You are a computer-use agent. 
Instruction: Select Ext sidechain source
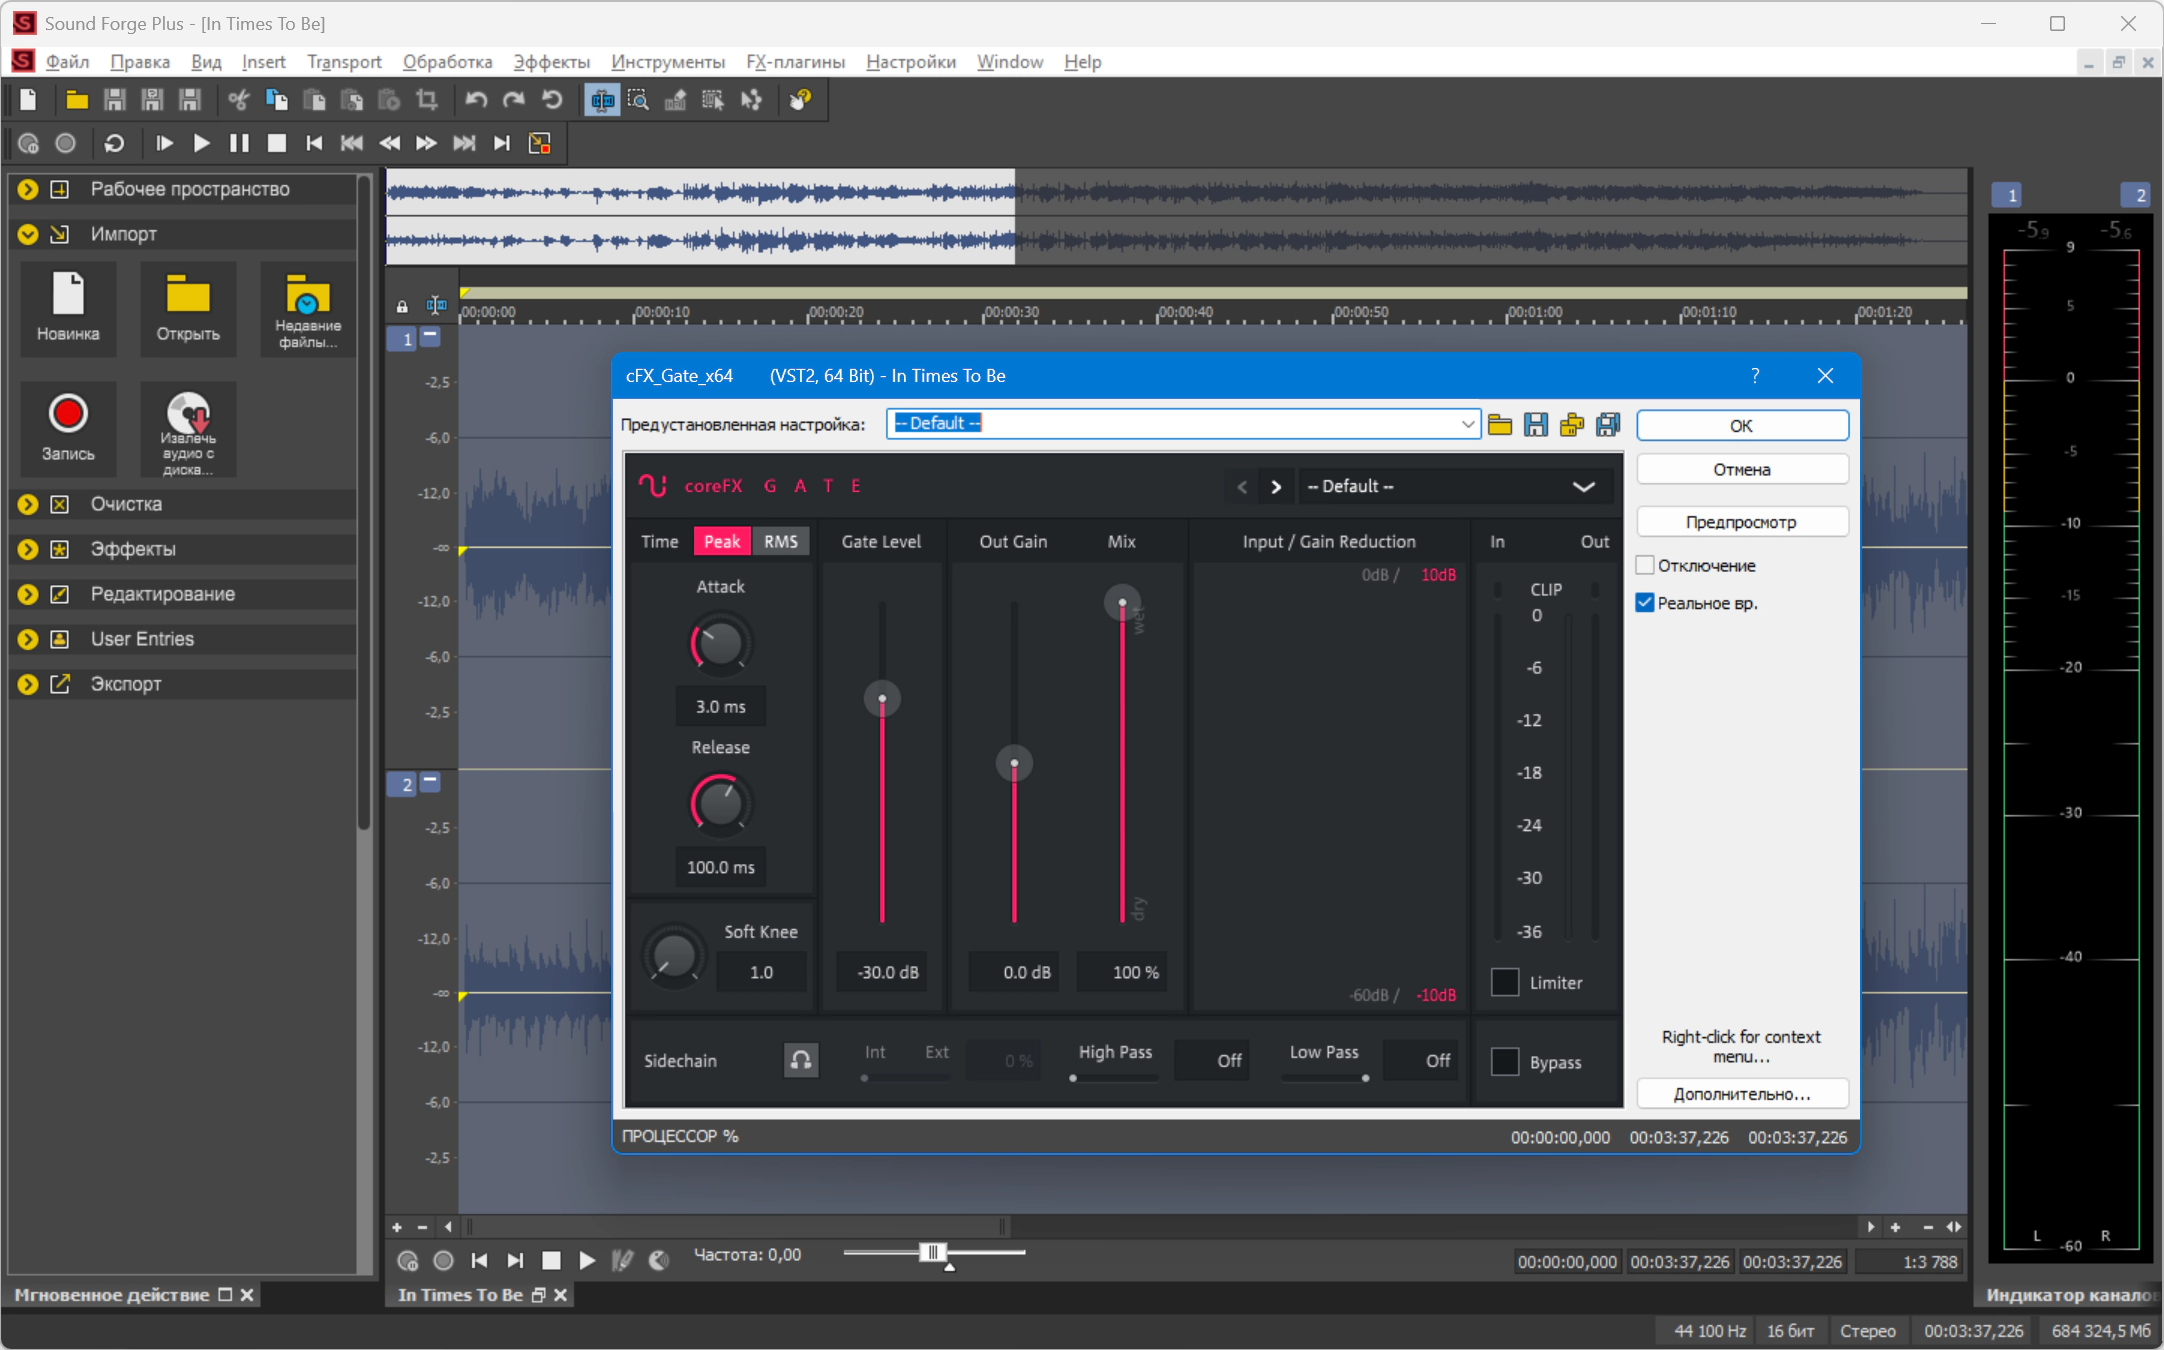tap(937, 1052)
